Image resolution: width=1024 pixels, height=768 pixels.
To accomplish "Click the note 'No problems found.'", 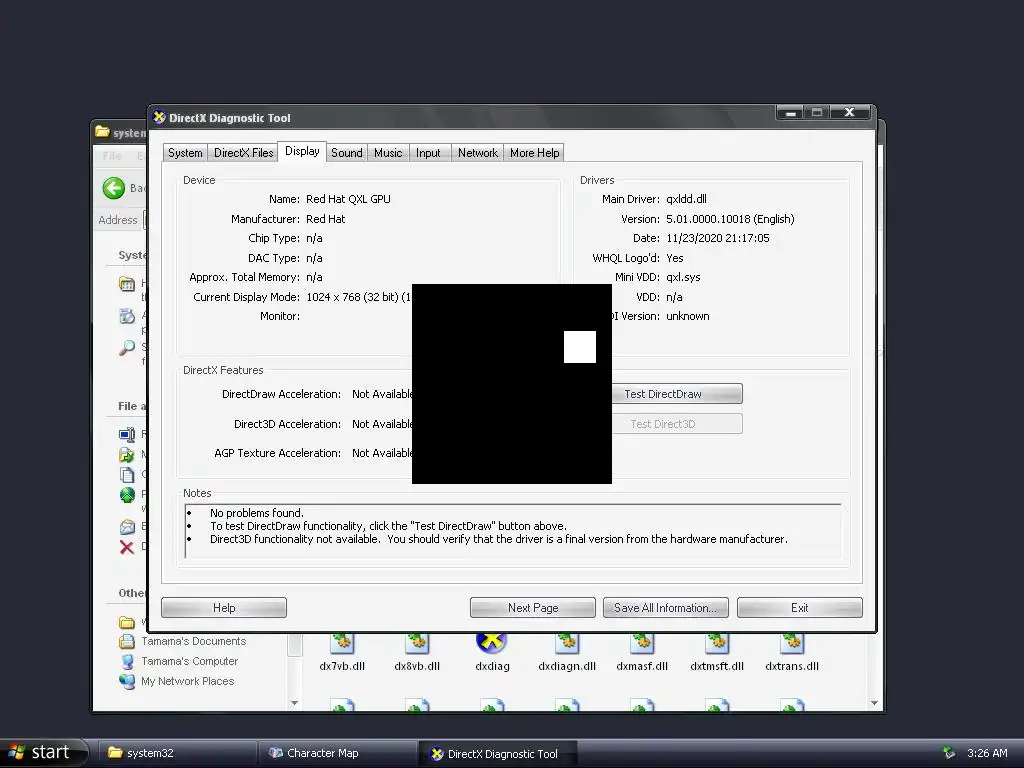I will coord(257,513).
